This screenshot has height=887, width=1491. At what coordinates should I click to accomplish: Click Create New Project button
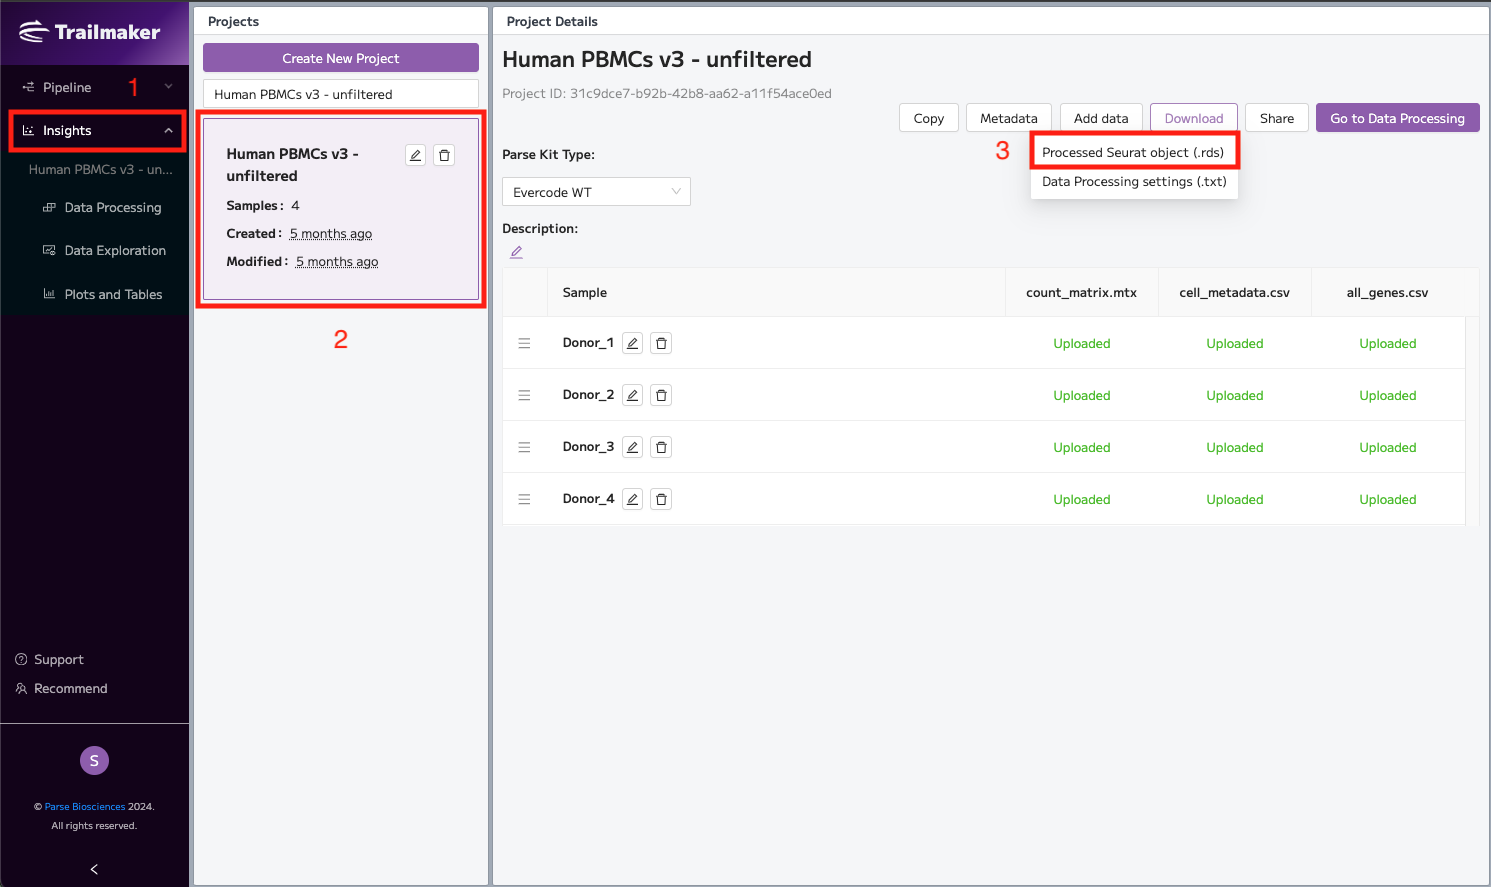point(340,58)
